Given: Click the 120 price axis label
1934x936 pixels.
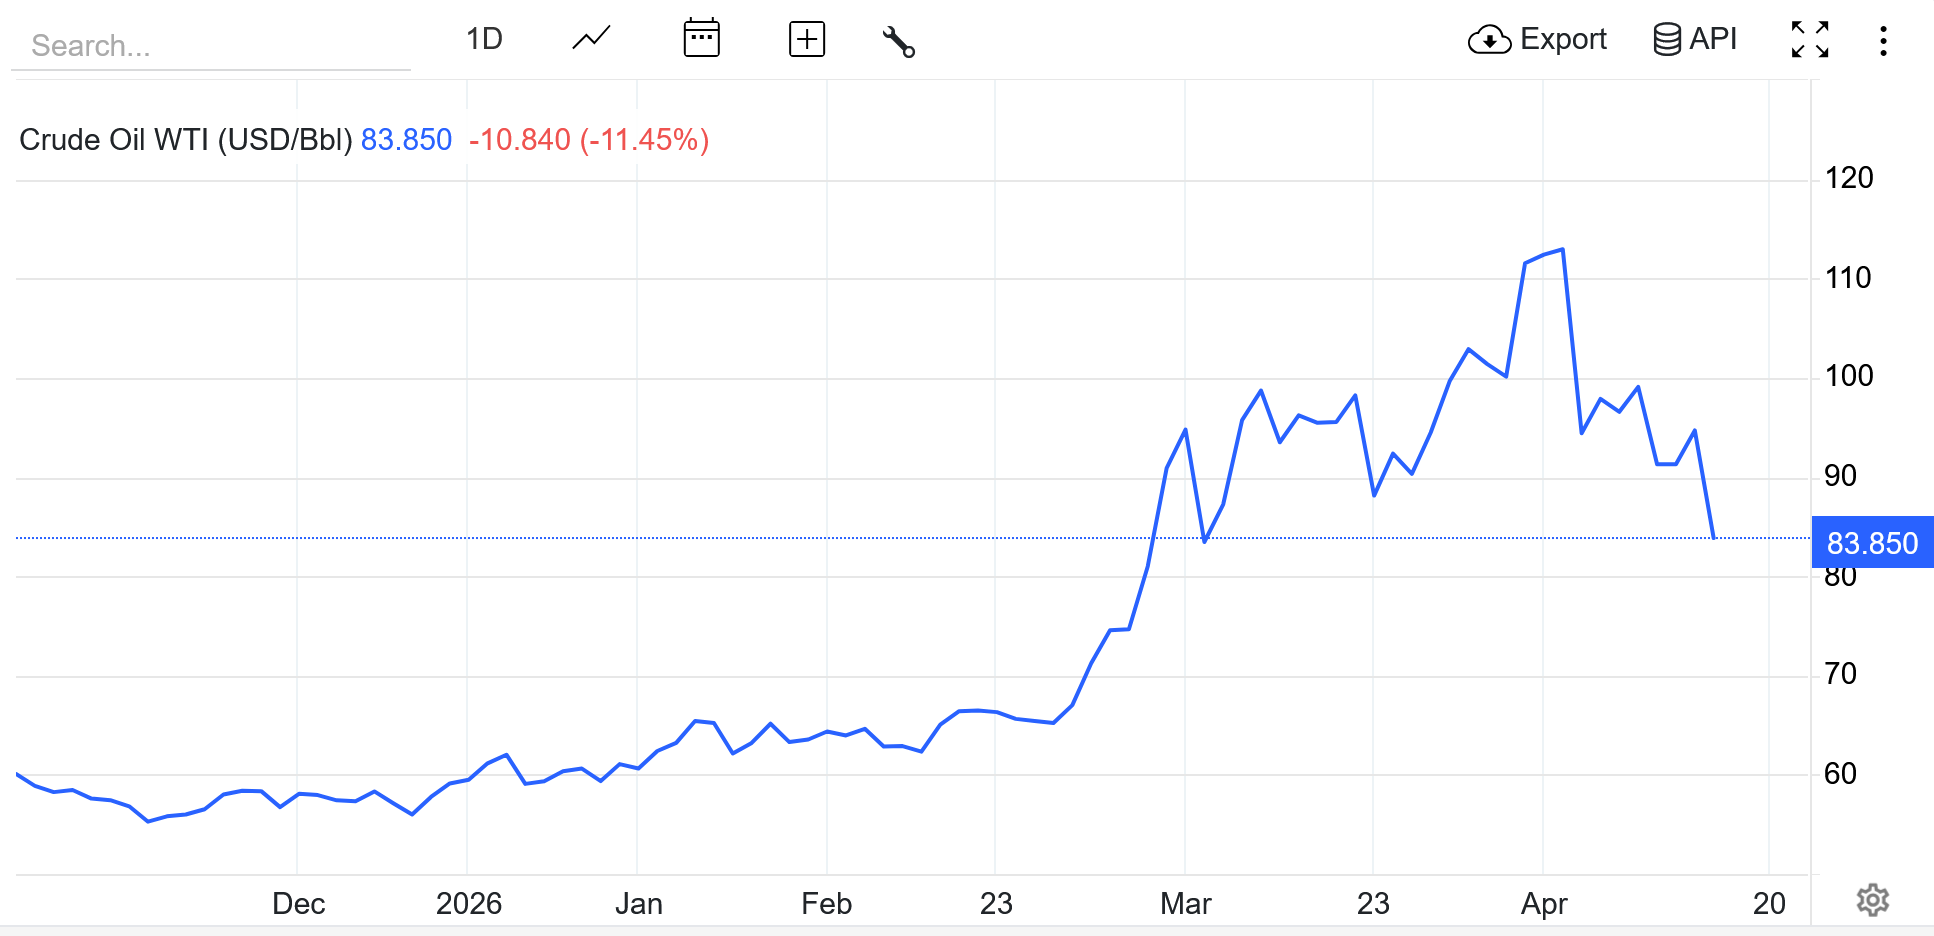Looking at the screenshot, I should coord(1849,178).
